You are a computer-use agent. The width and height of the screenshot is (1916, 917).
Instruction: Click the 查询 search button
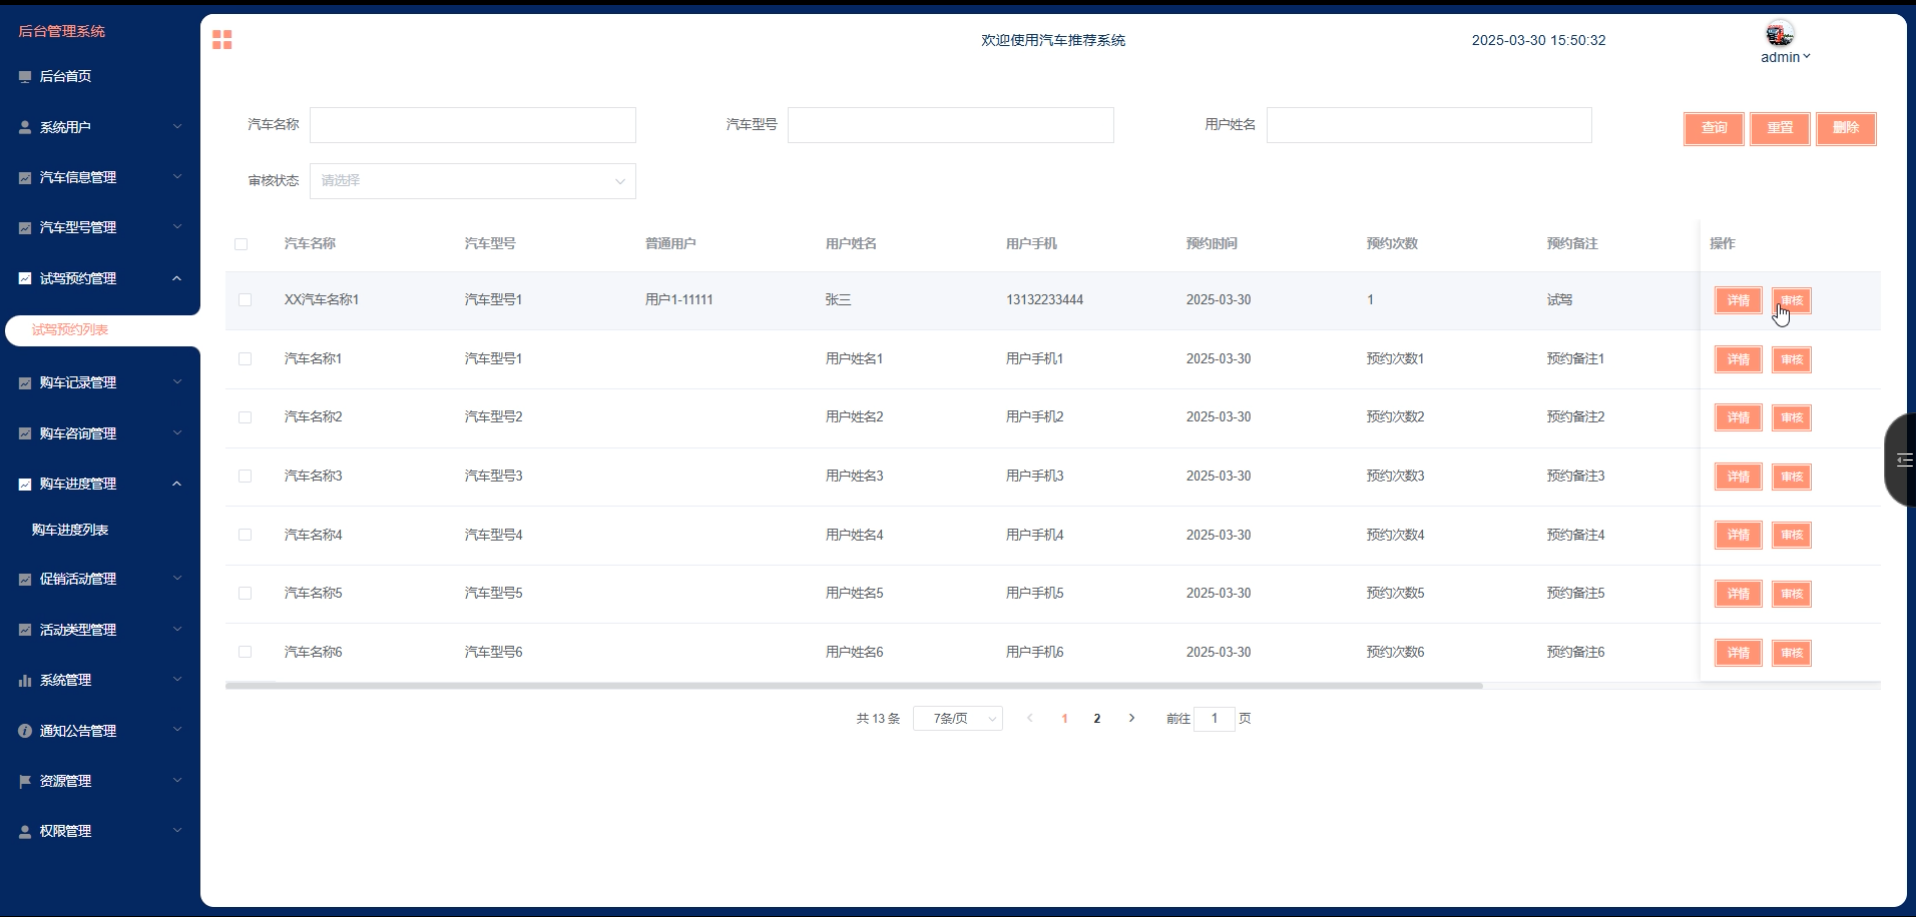point(1714,128)
